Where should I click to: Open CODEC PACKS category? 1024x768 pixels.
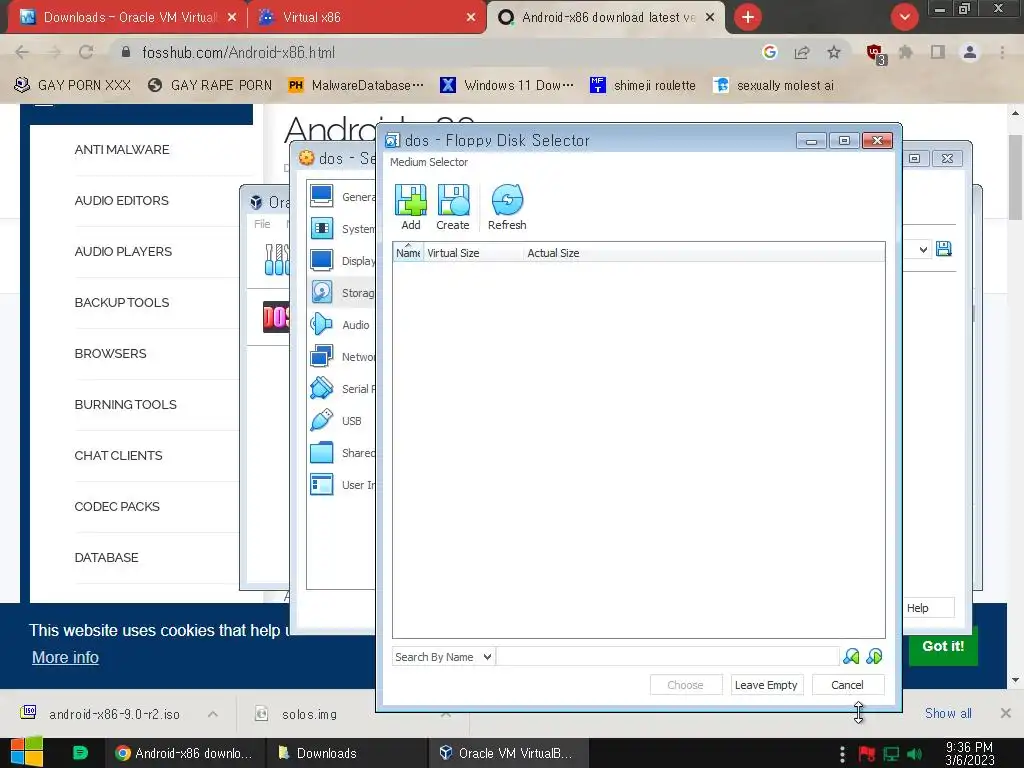point(117,506)
